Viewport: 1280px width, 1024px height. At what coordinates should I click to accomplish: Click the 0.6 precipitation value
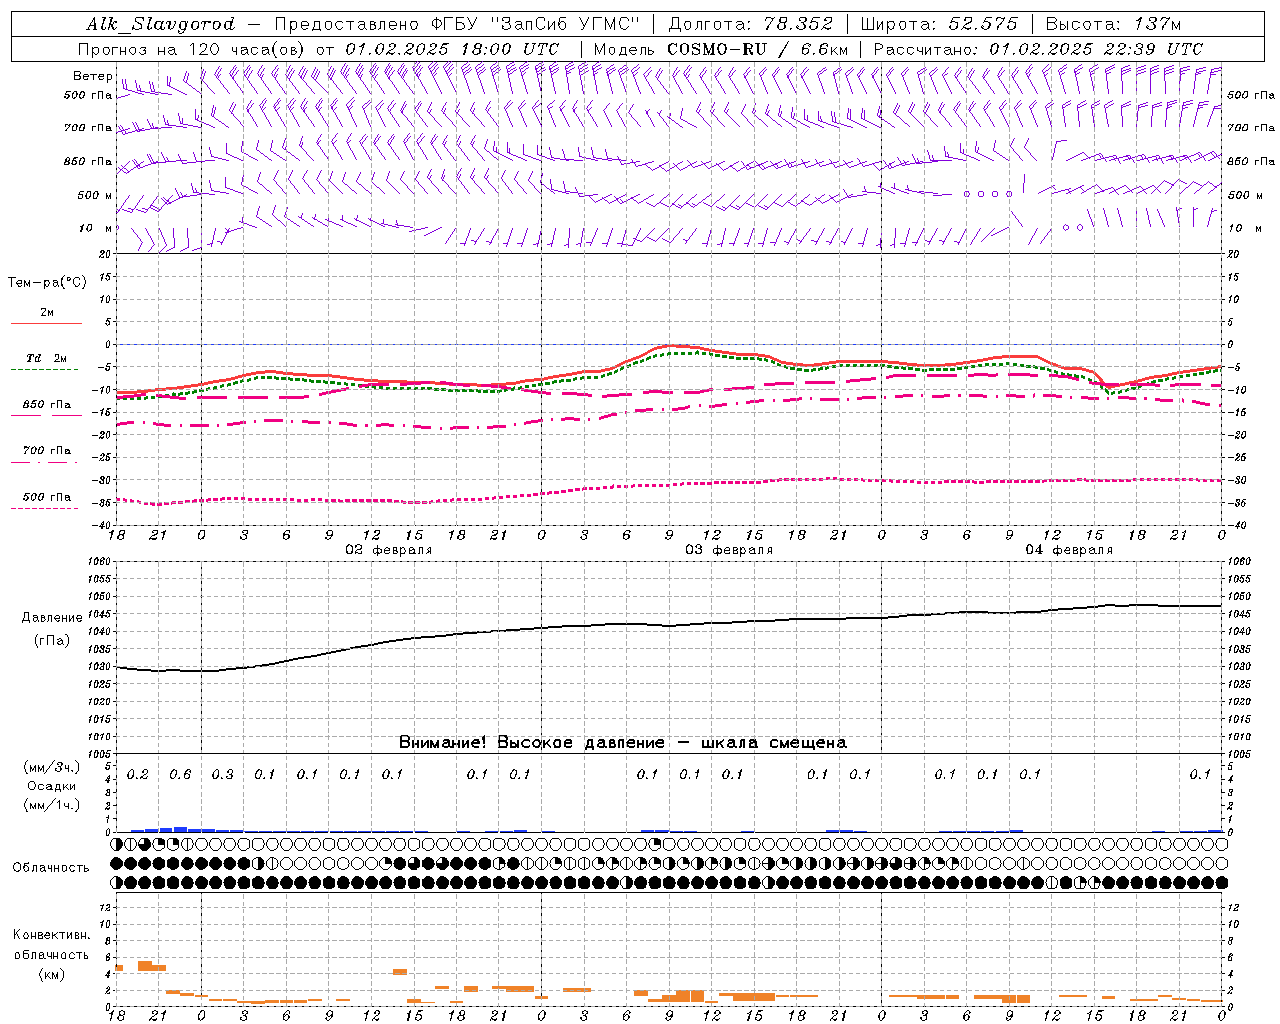tap(180, 774)
